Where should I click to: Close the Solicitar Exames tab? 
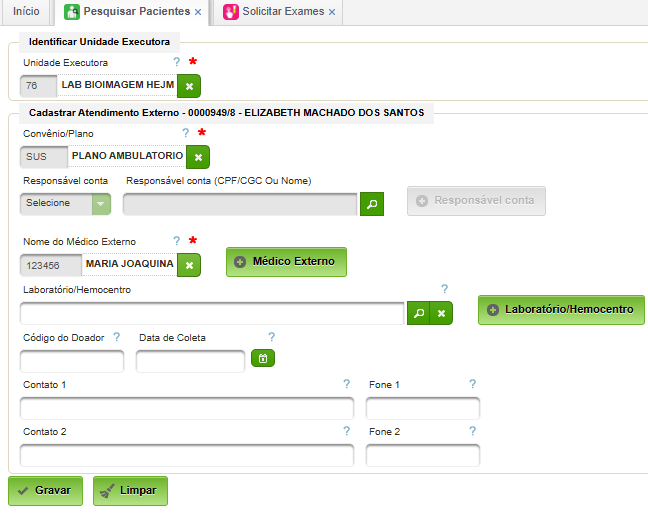coord(332,12)
